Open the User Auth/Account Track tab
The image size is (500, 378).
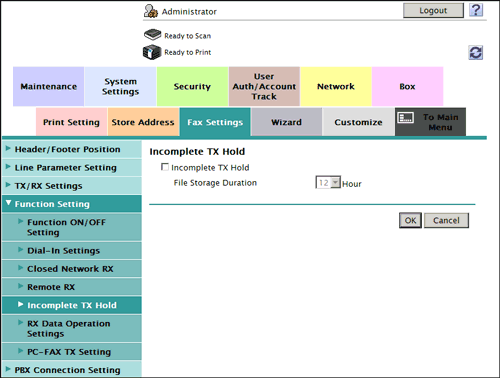pyautogui.click(x=264, y=86)
